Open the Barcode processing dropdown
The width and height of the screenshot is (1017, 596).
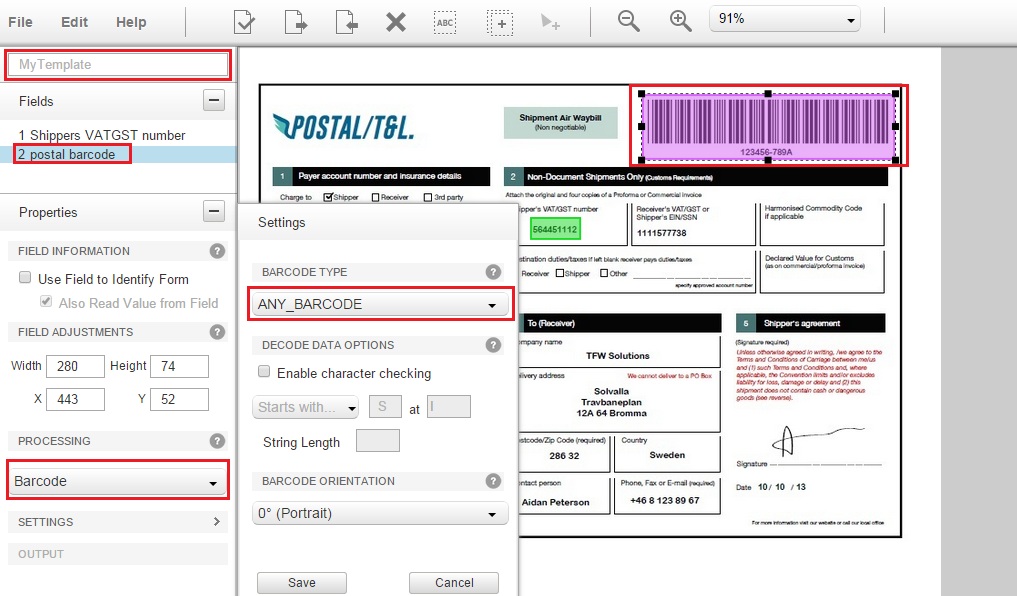[117, 481]
